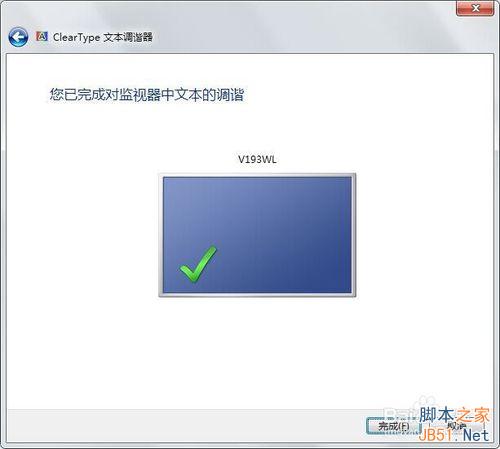Click the JB51.Net watermark text
The image size is (500, 449).
[x=454, y=435]
